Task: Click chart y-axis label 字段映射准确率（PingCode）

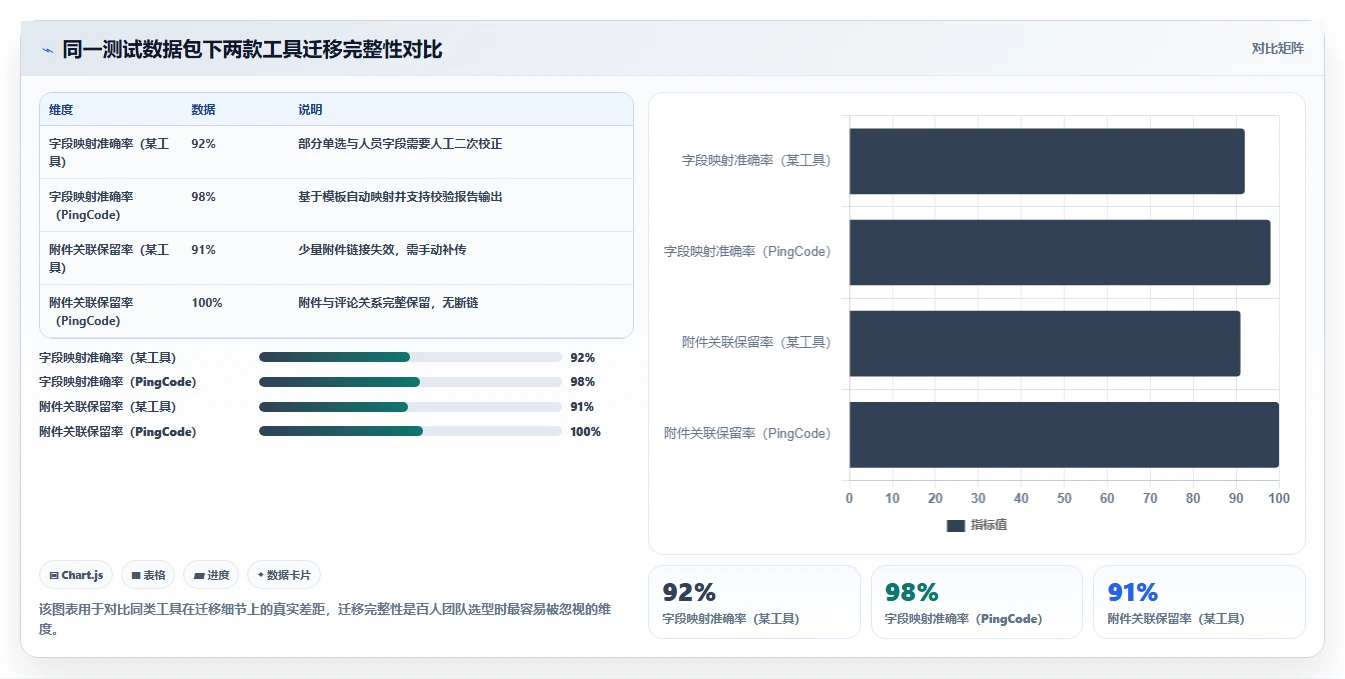Action: [x=747, y=252]
